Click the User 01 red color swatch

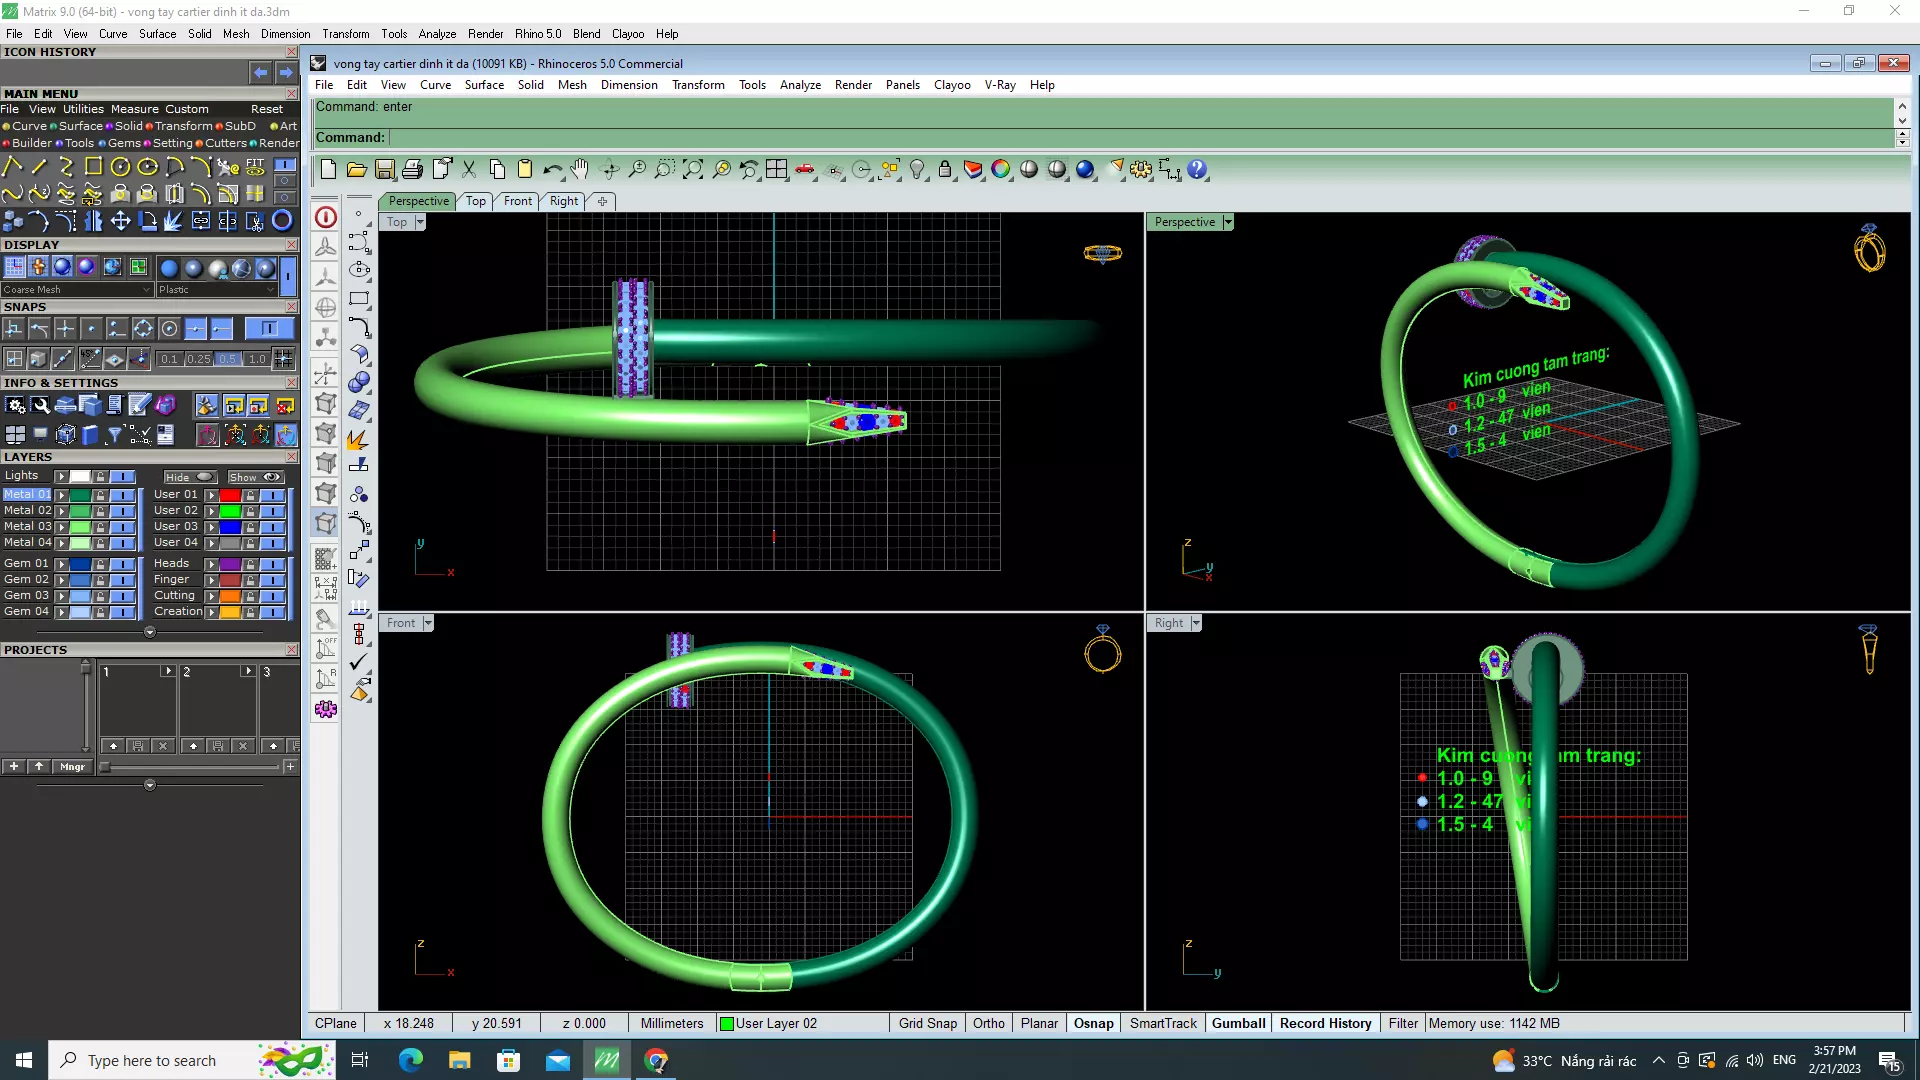tap(230, 495)
